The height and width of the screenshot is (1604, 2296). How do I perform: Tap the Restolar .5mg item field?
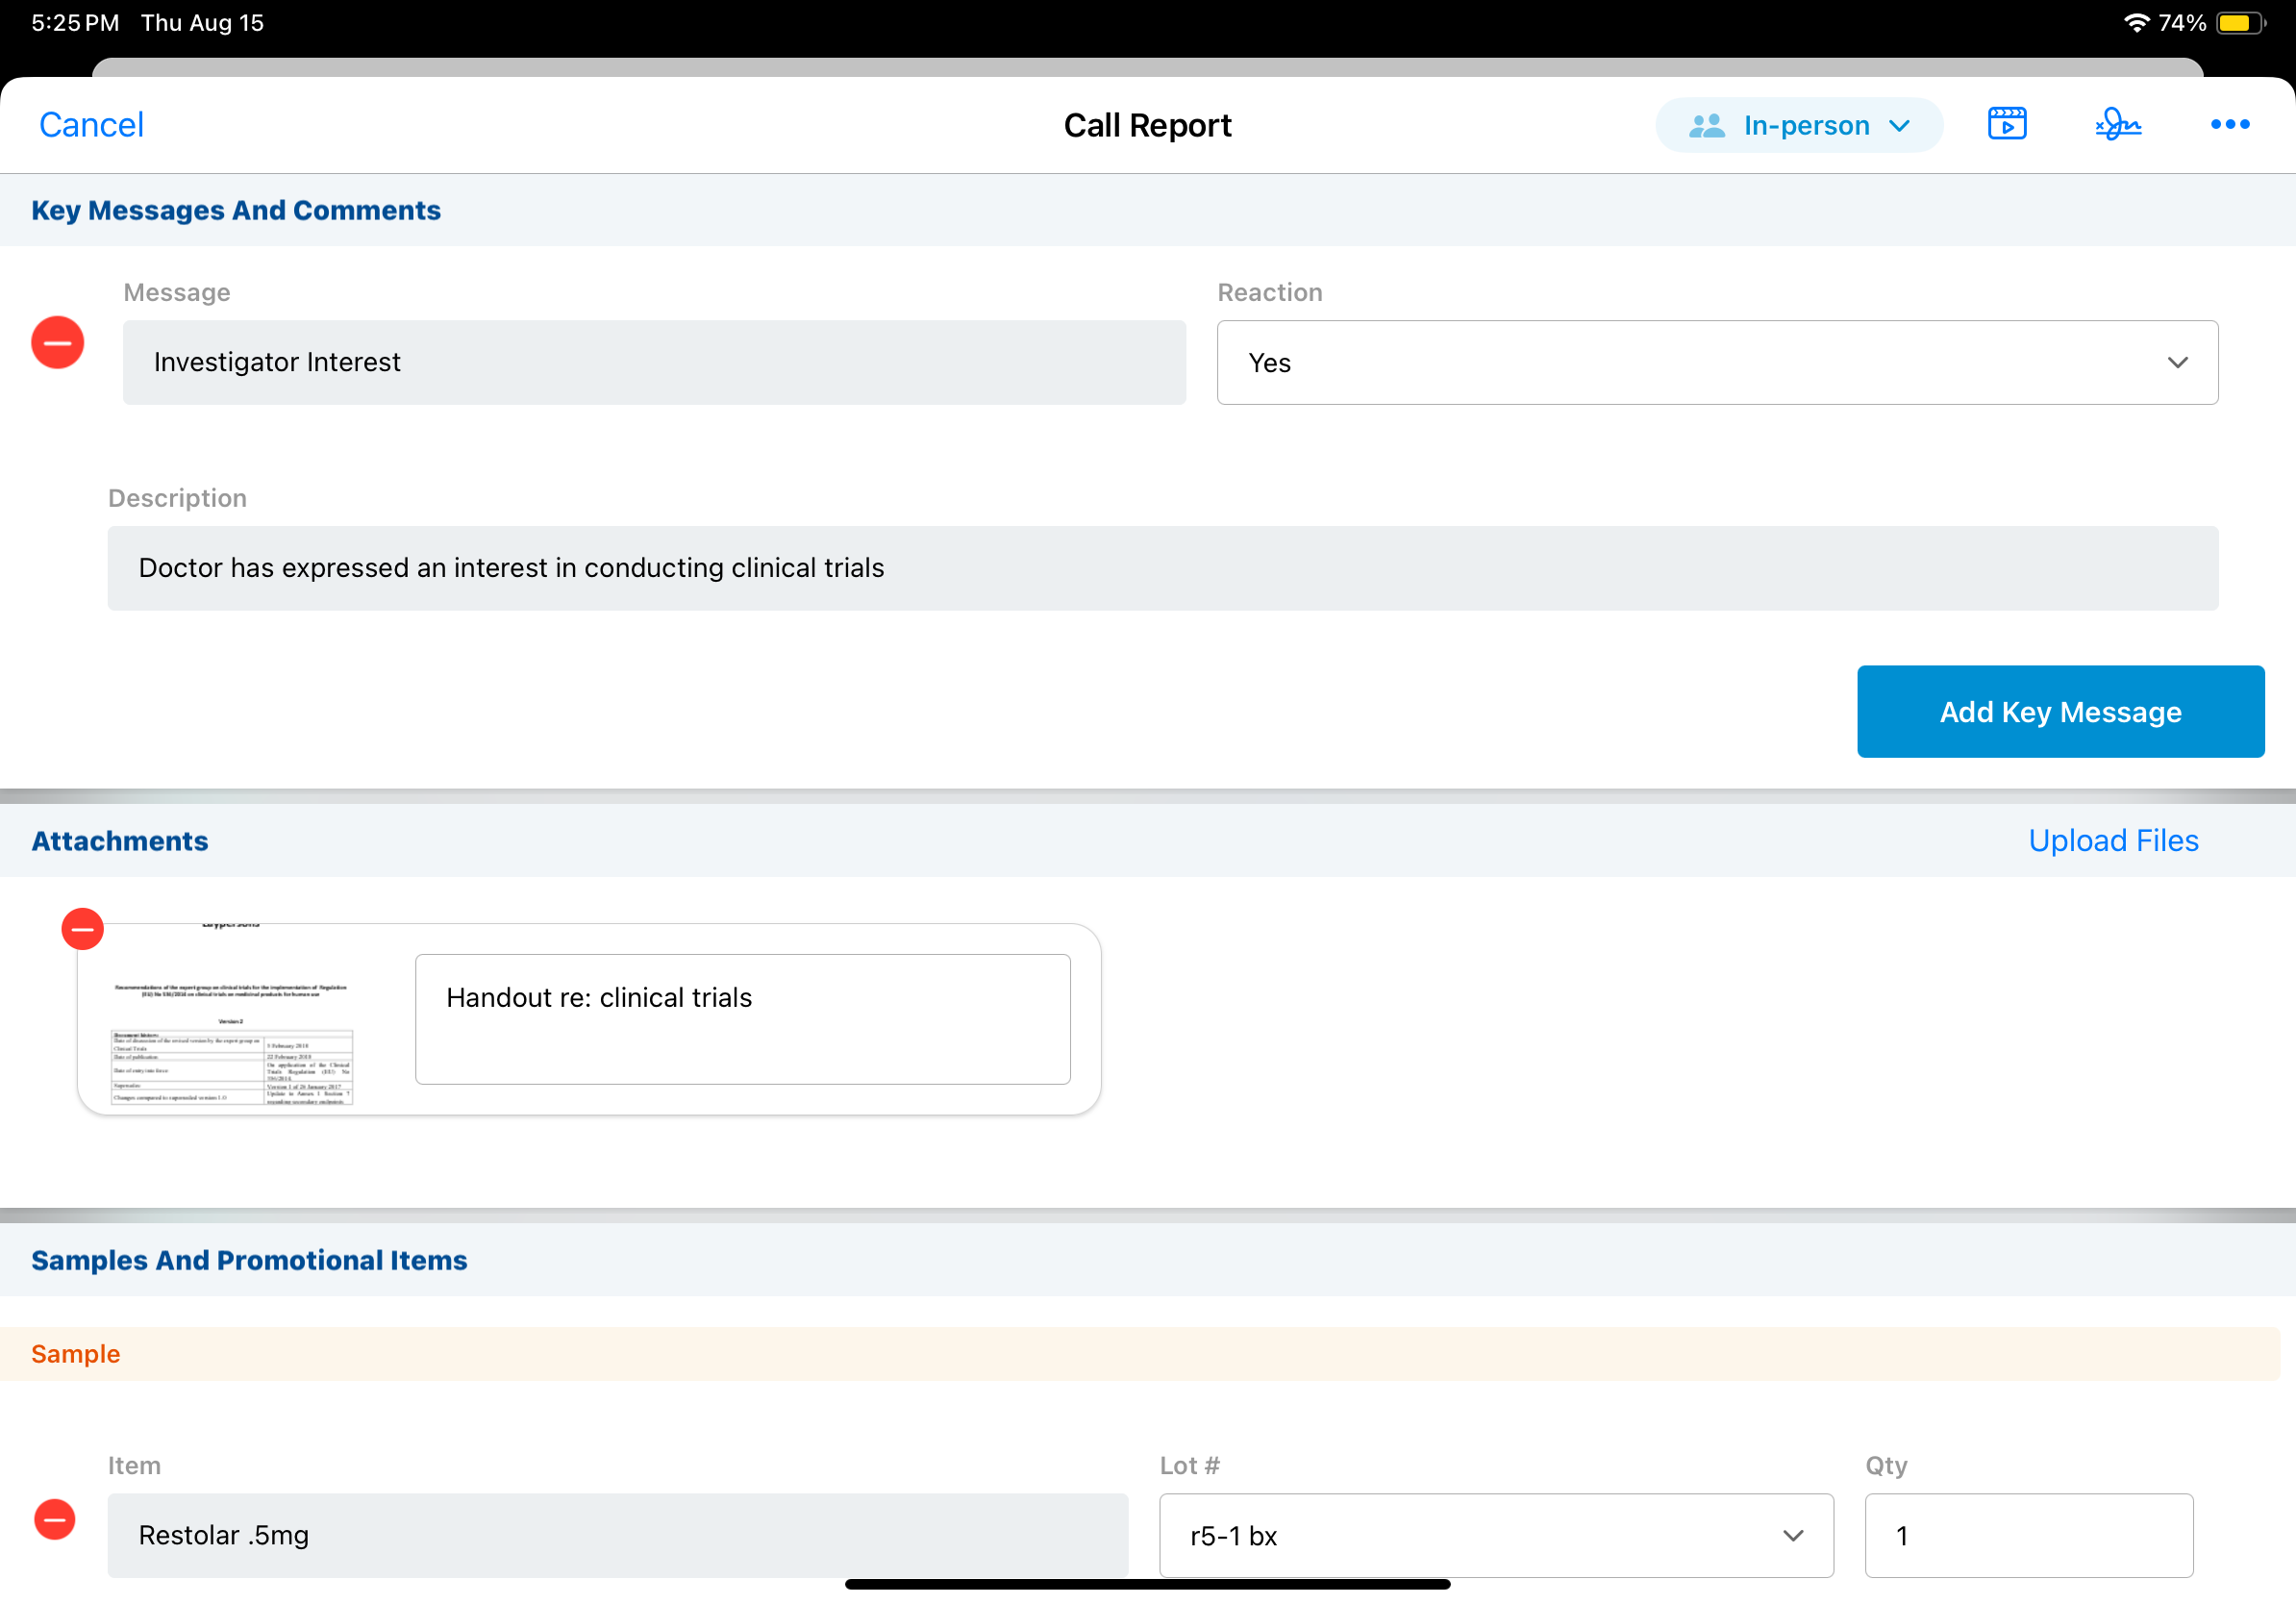coord(617,1535)
